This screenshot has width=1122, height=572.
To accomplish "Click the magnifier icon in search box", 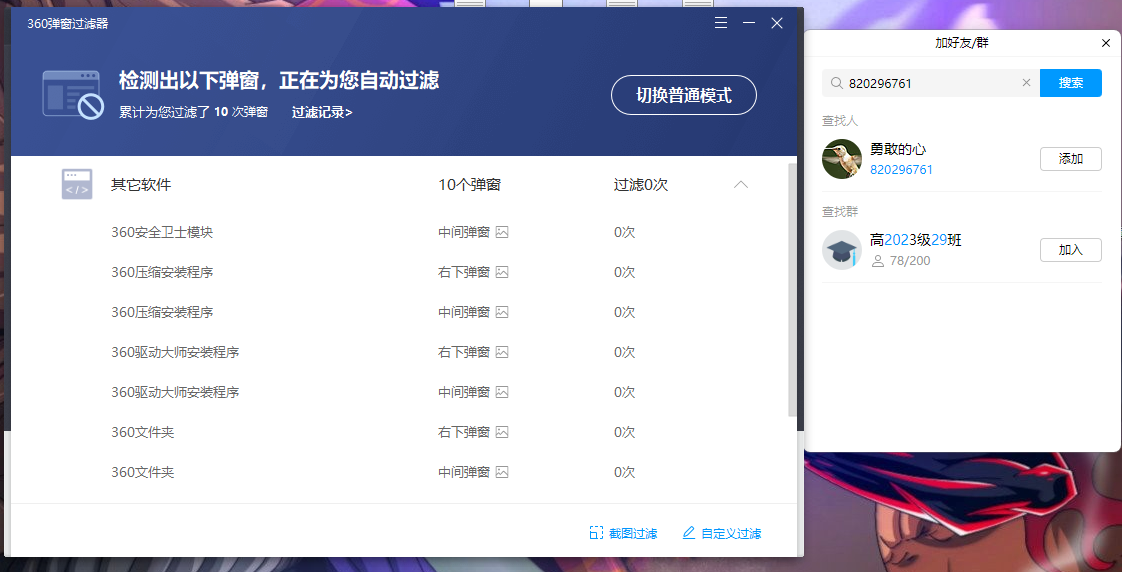I will pos(836,83).
